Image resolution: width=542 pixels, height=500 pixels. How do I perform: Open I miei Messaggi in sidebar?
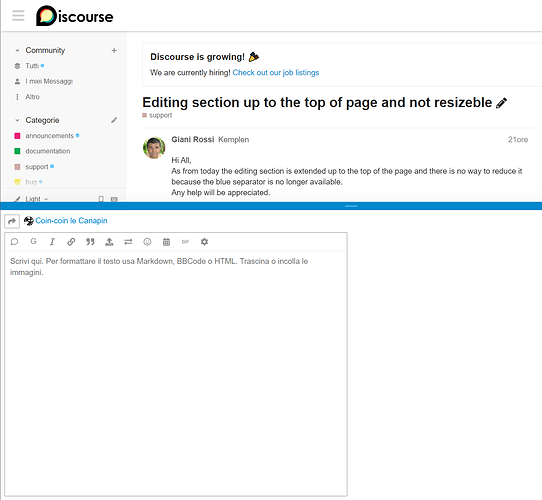click(x=49, y=81)
